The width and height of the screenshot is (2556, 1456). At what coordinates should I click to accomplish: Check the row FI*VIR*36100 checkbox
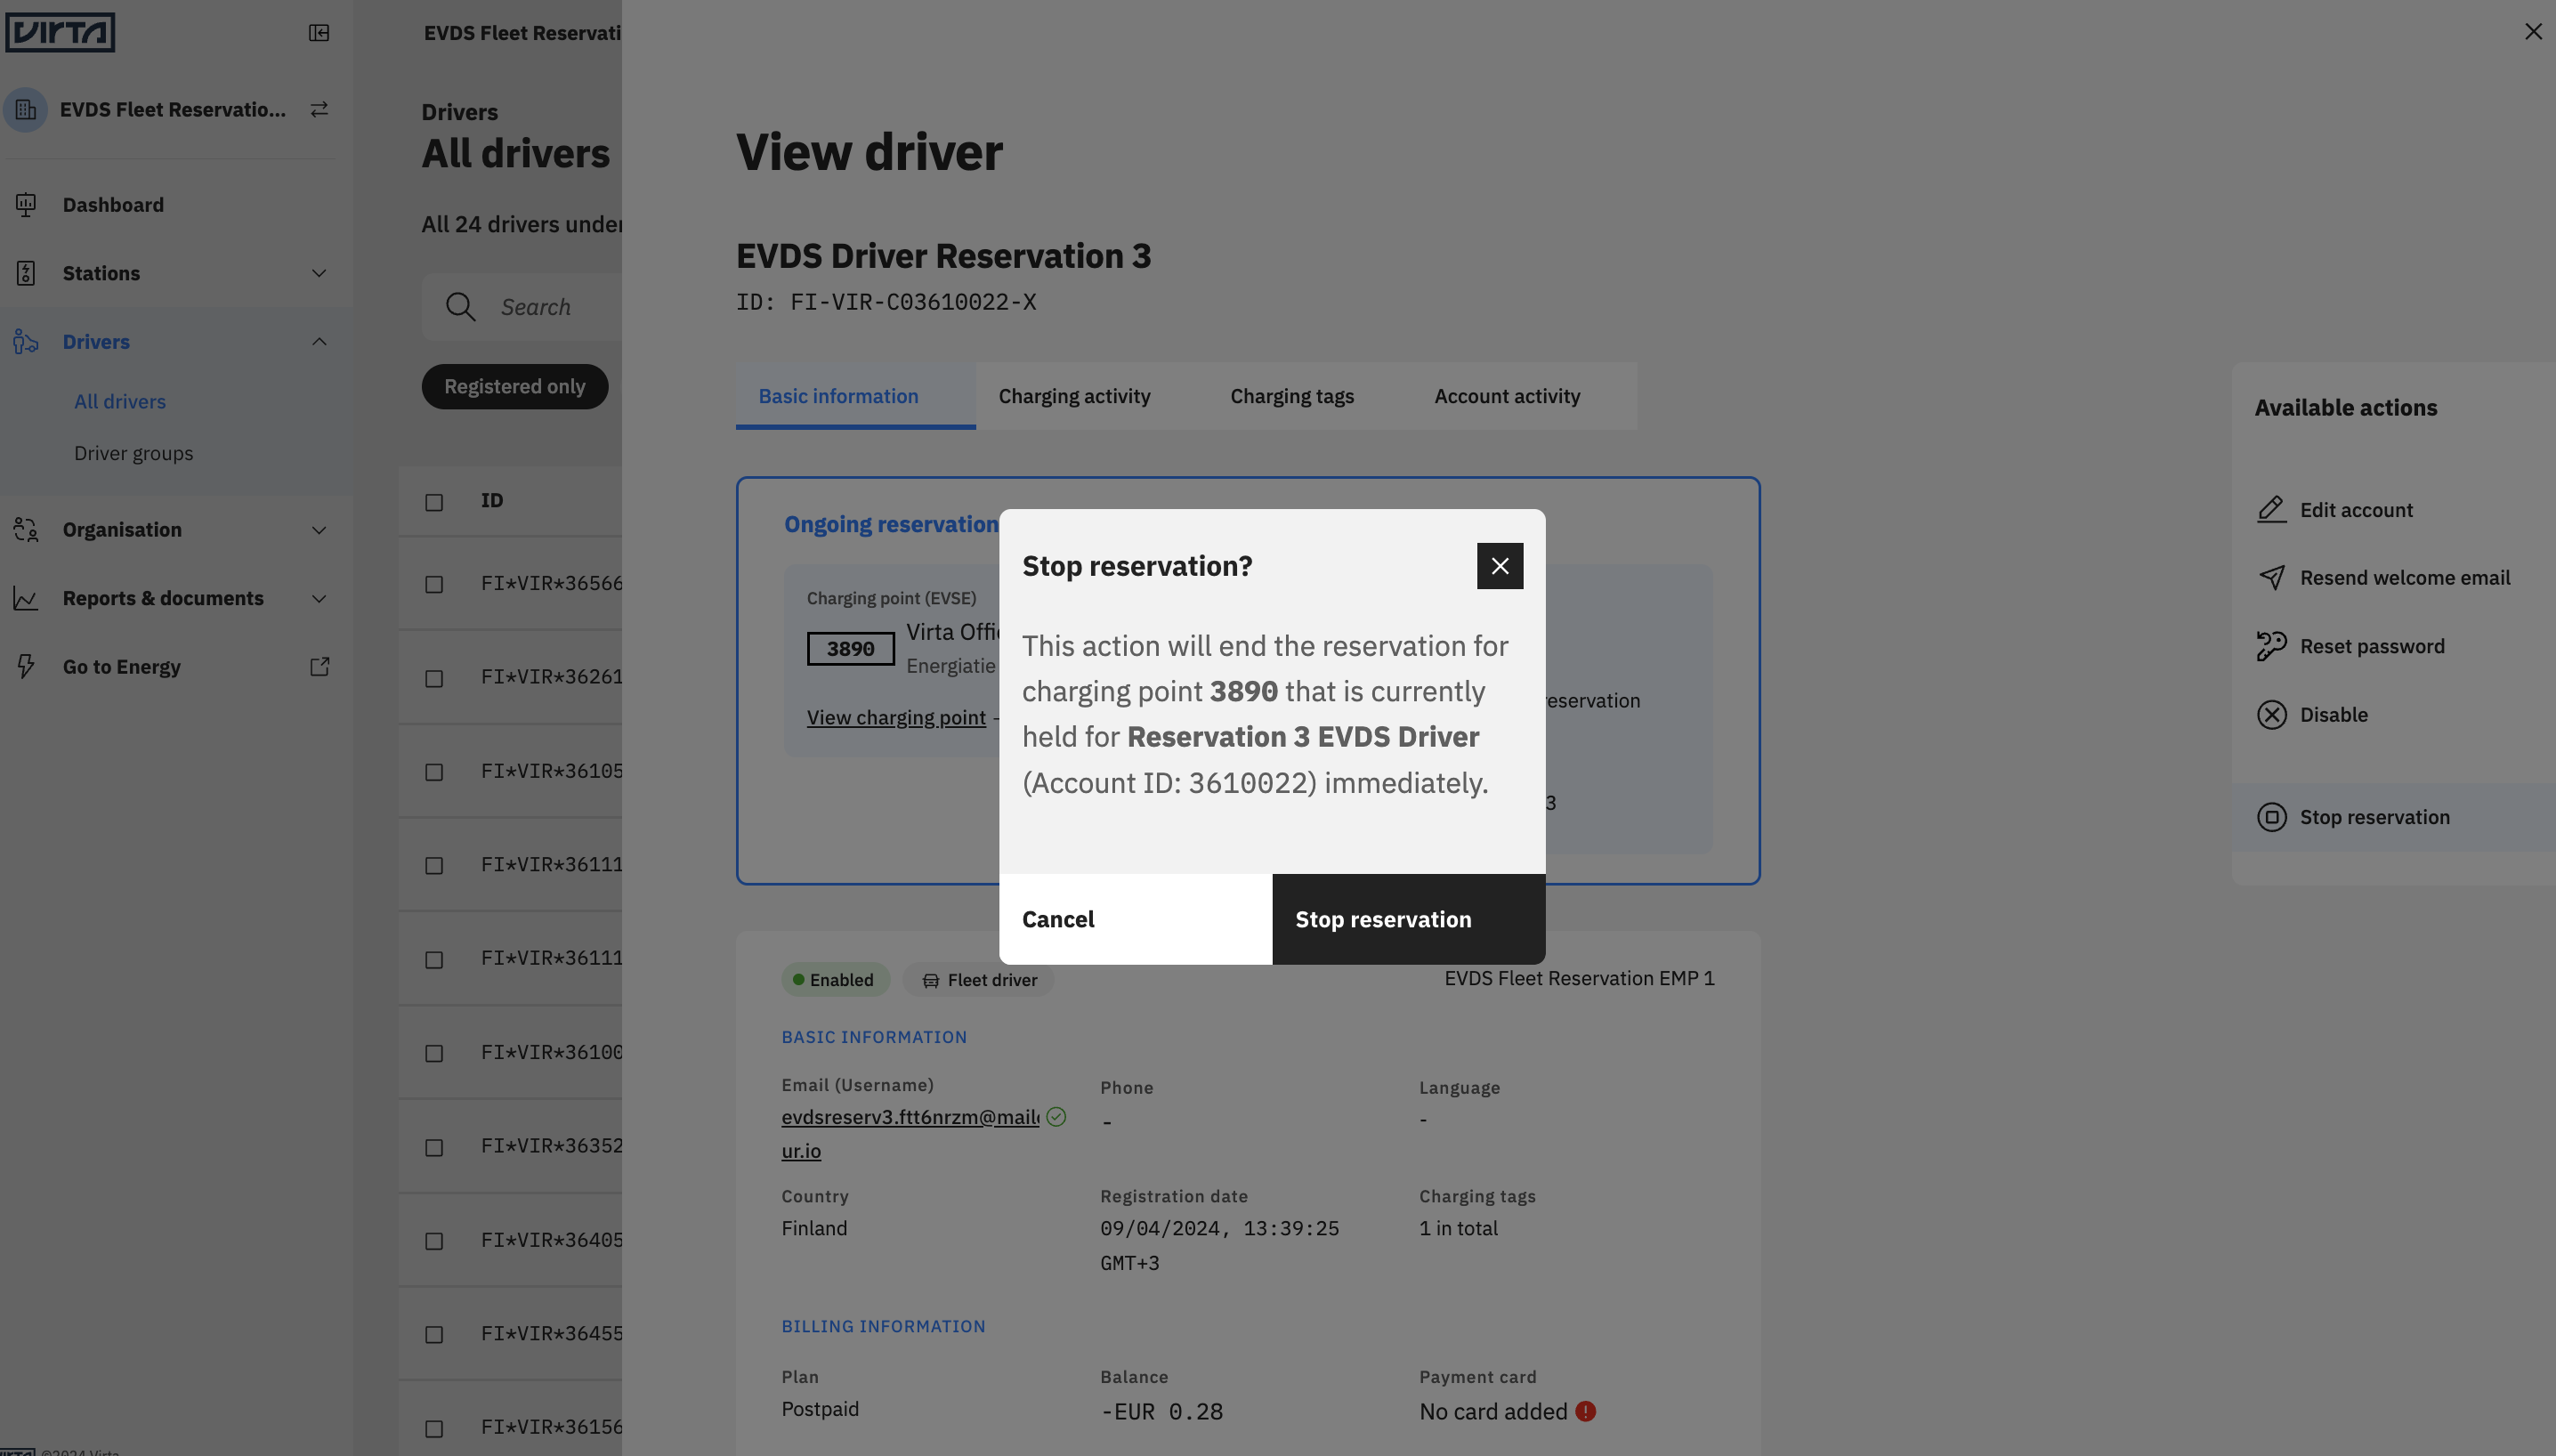(434, 1053)
